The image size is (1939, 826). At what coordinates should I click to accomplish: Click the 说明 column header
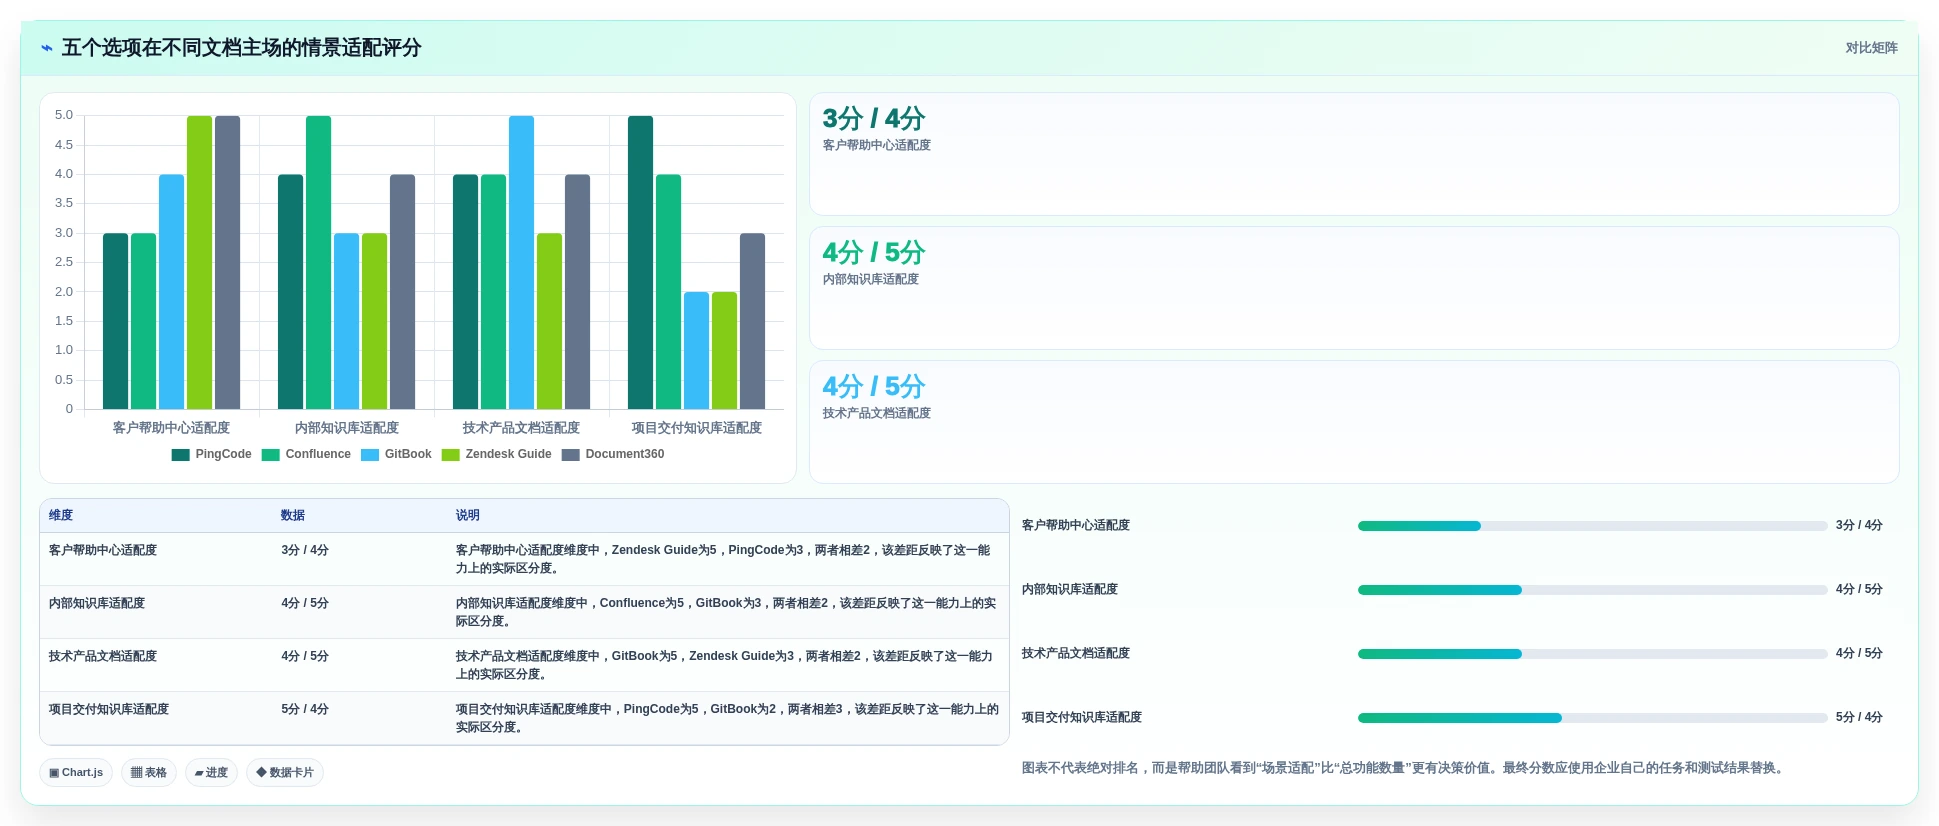tap(468, 516)
